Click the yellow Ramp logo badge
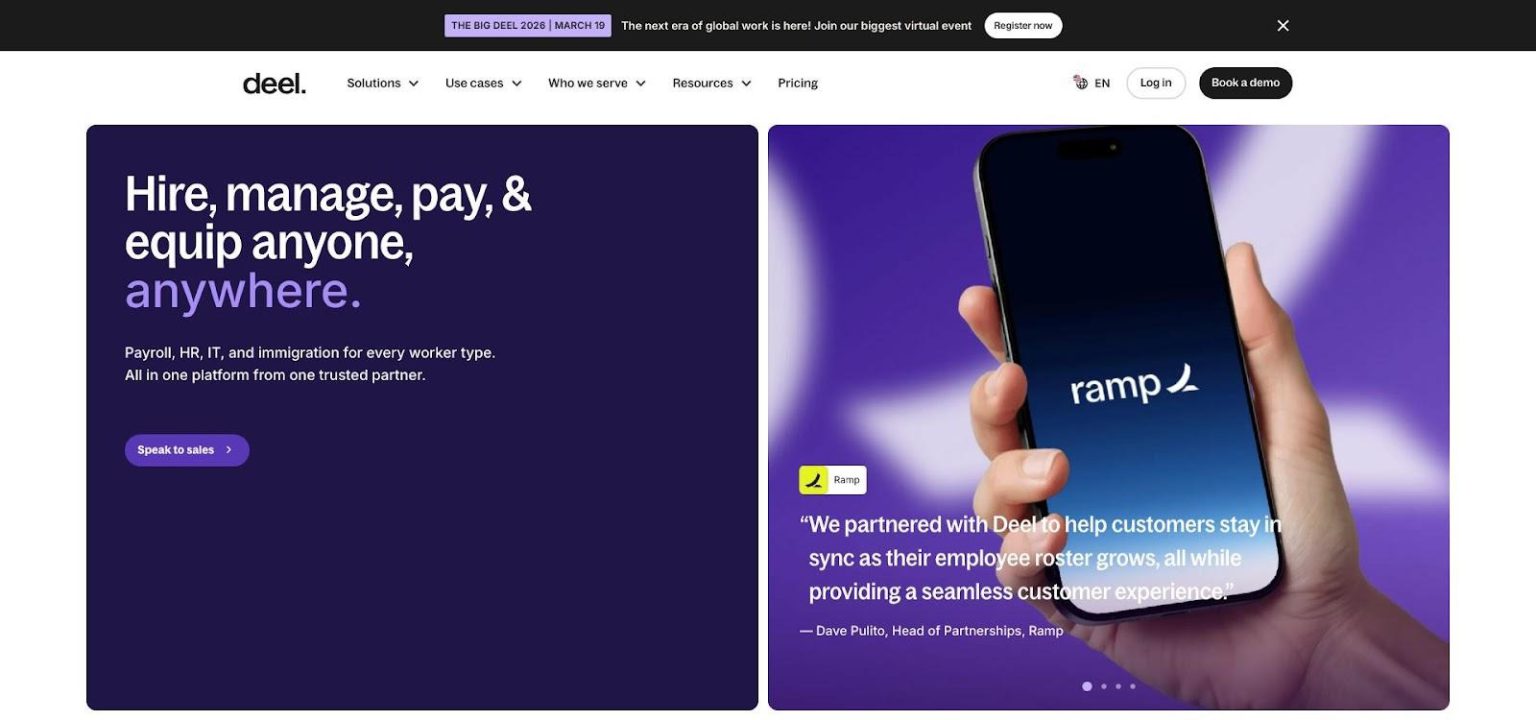Screen dimensions: 1536x720 pyautogui.click(x=814, y=480)
